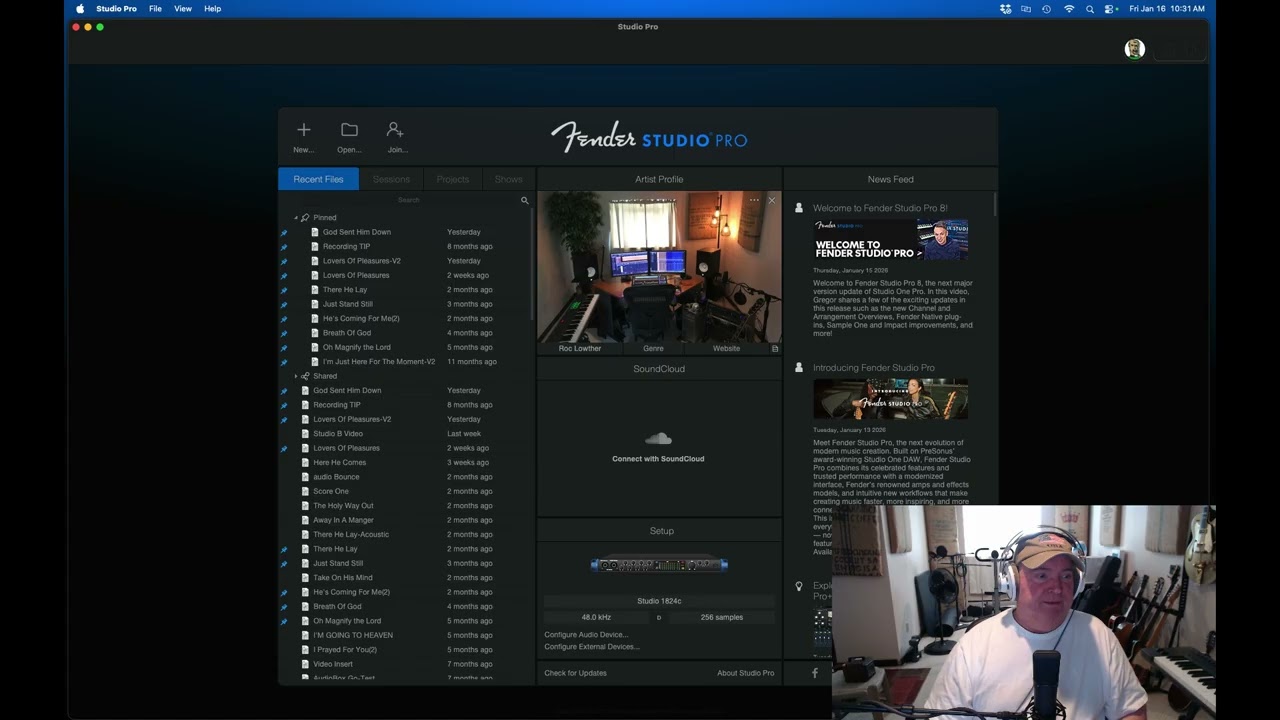
Task: Expand the Shared group triangle
Action: [x=296, y=376]
